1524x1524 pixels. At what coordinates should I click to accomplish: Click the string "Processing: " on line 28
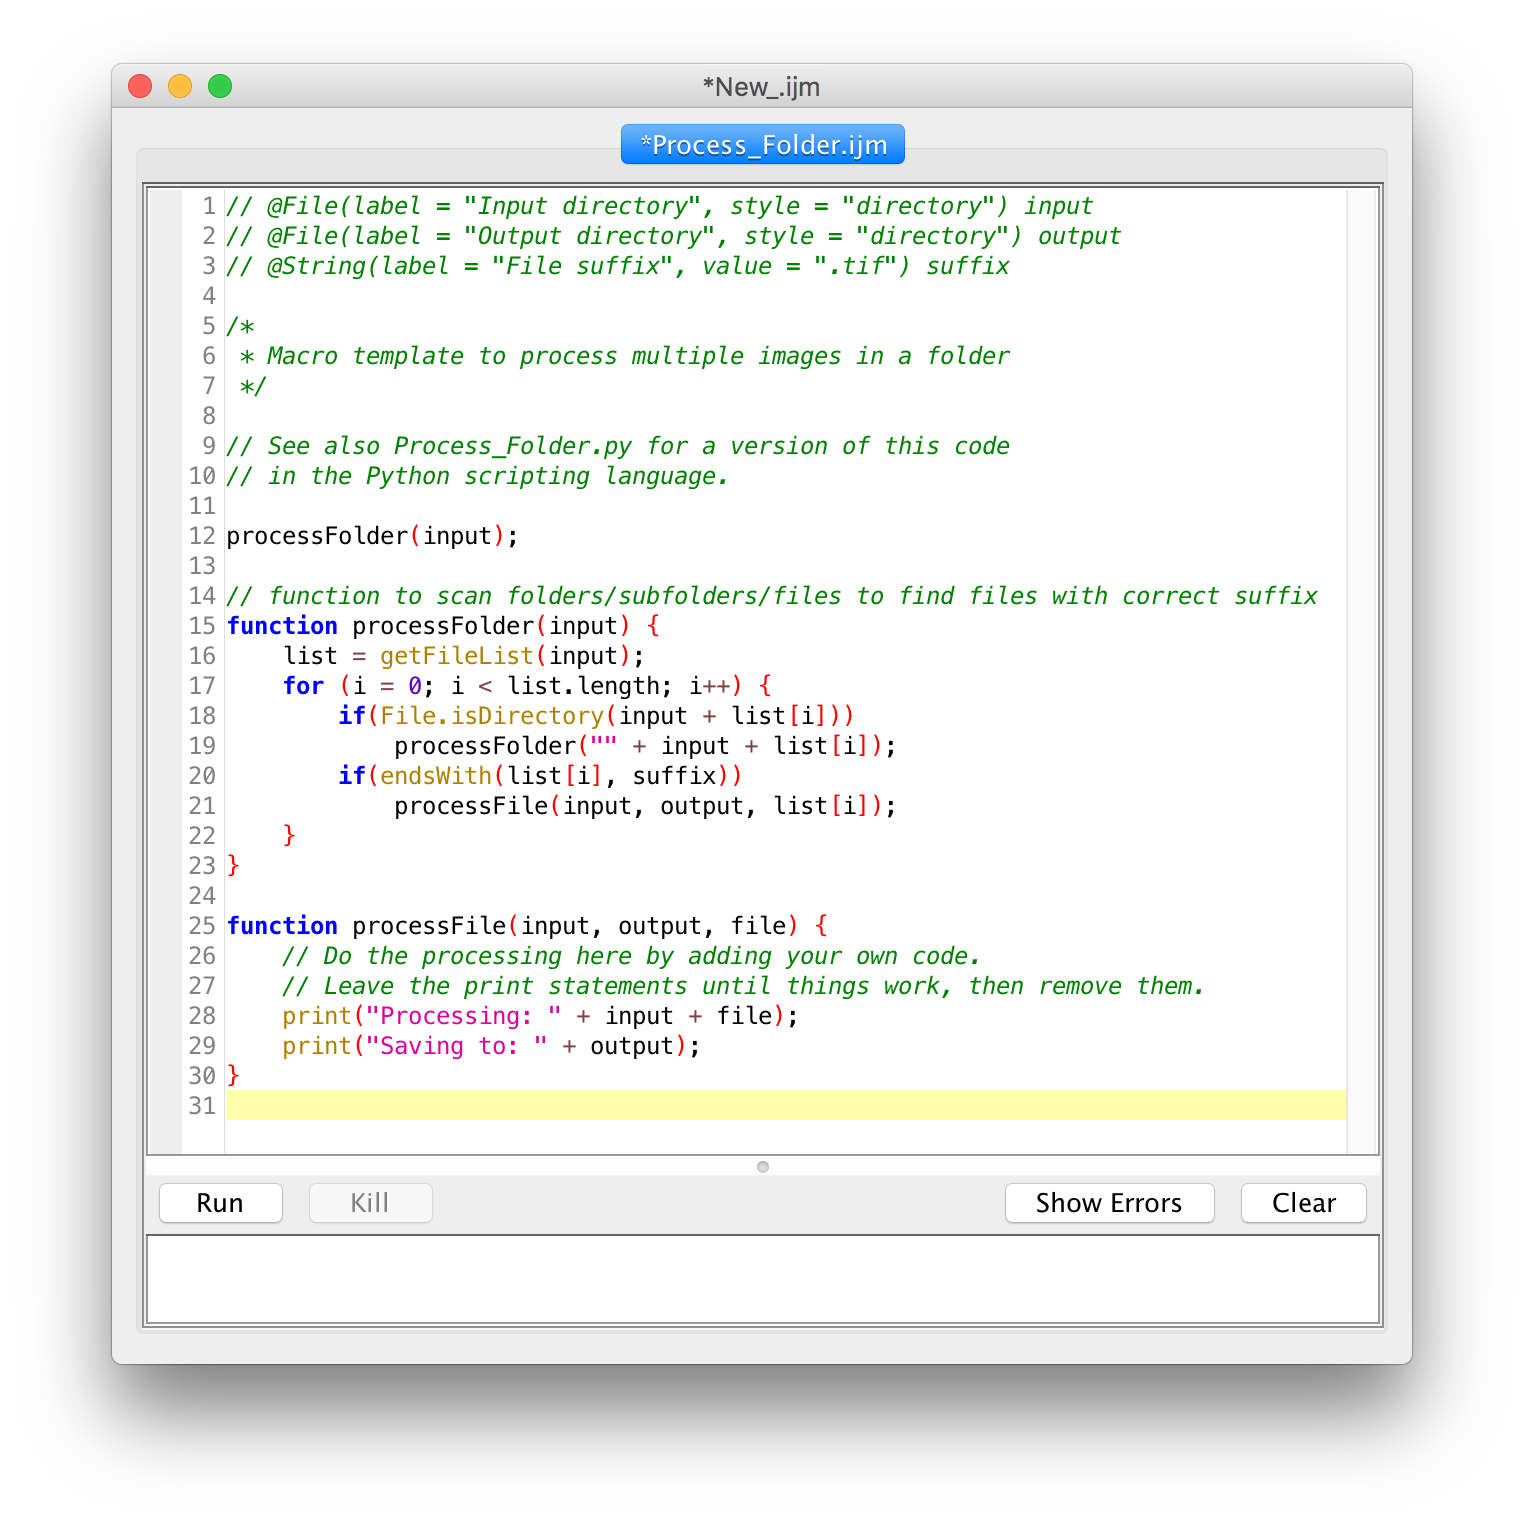coord(464,1016)
